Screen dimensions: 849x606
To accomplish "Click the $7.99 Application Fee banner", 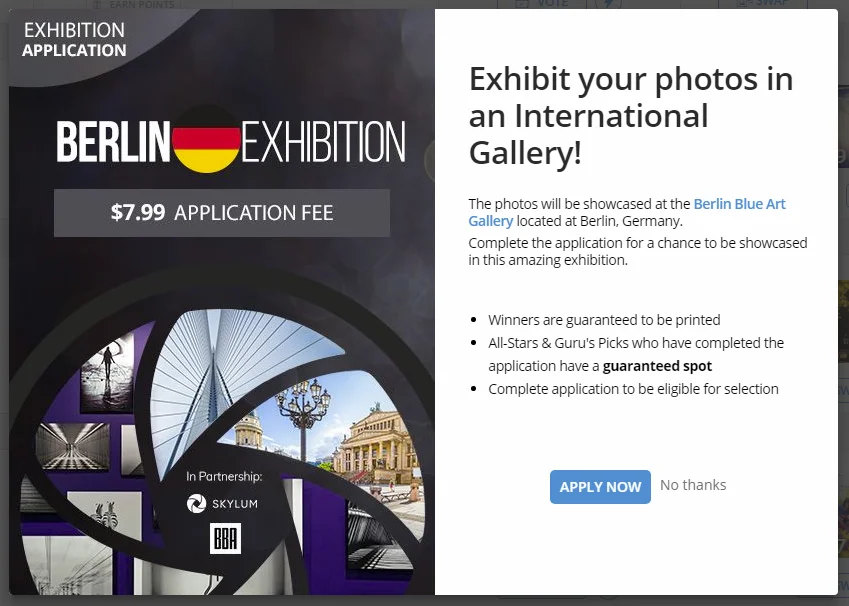I will pyautogui.click(x=221, y=213).
